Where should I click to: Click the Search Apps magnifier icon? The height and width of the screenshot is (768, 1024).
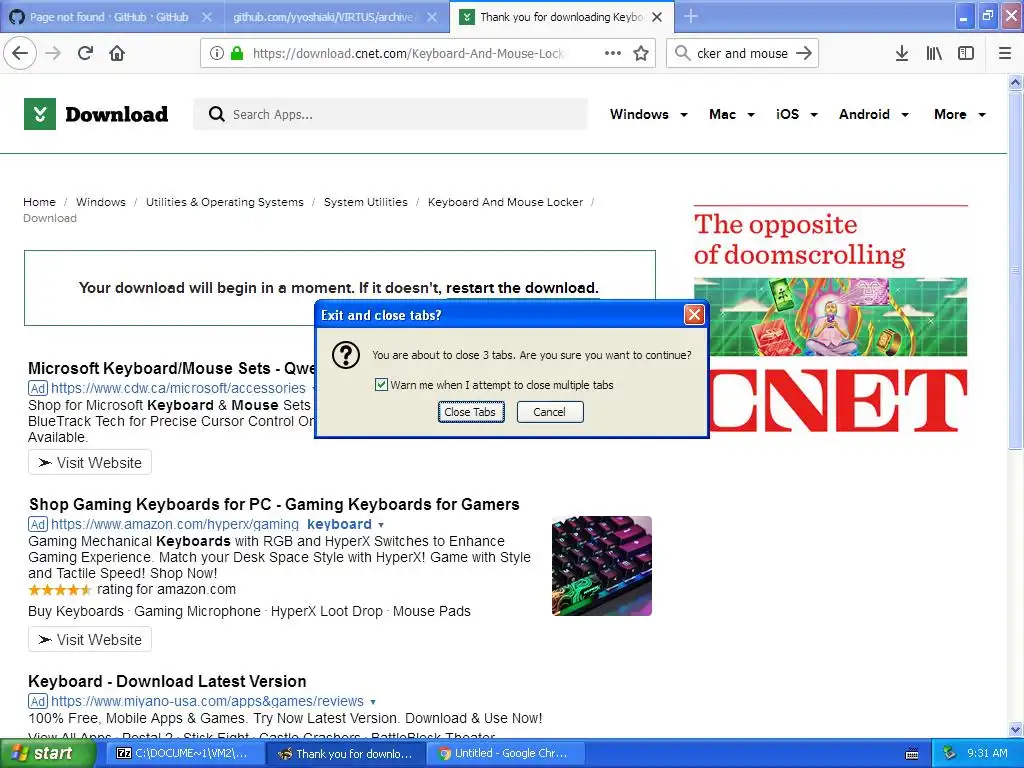tap(216, 114)
